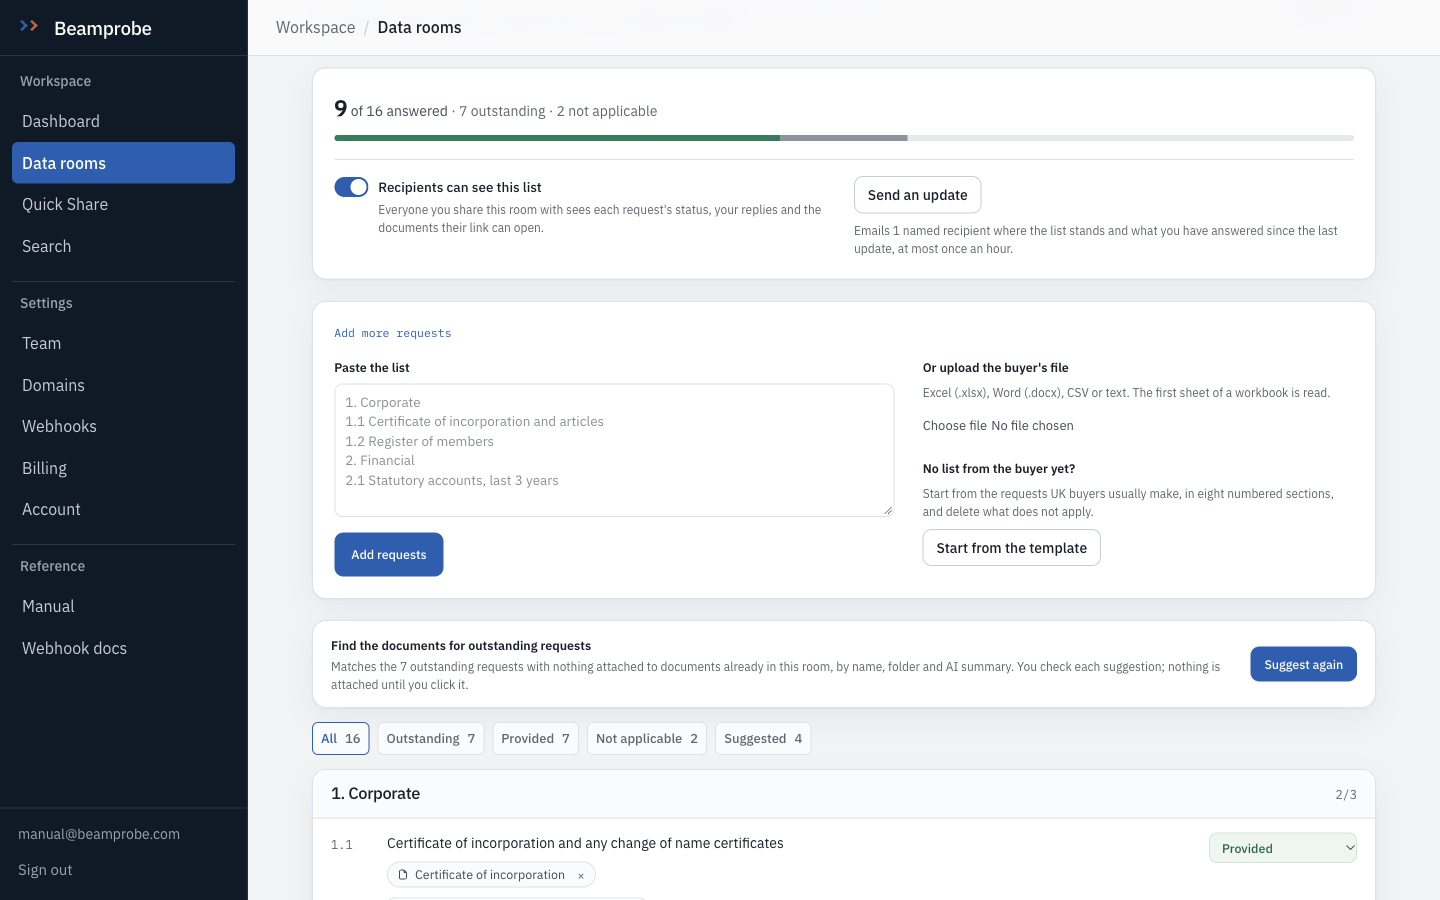Click the answered requests progress bar
This screenshot has width=1440, height=900.
click(844, 138)
